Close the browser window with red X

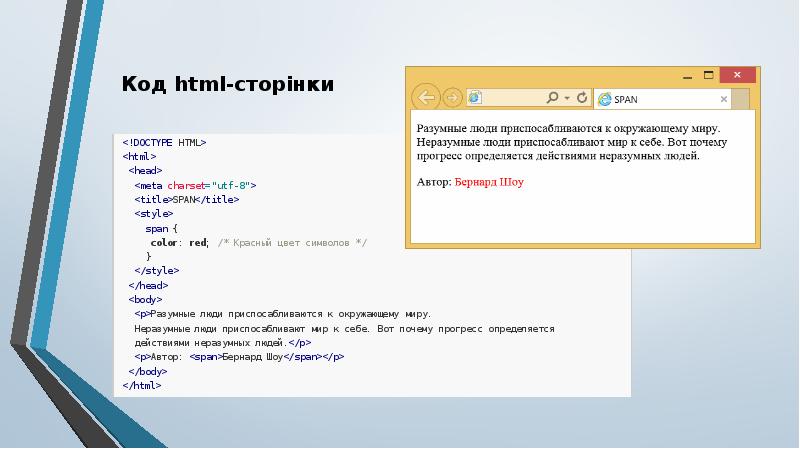(737, 75)
